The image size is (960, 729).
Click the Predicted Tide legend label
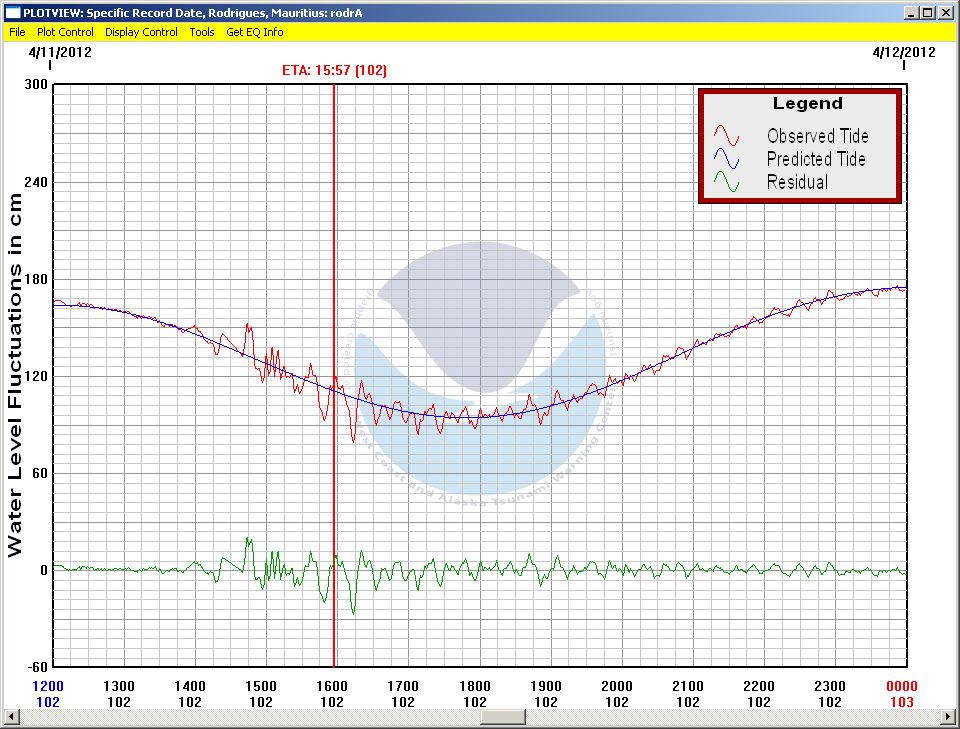pos(816,159)
